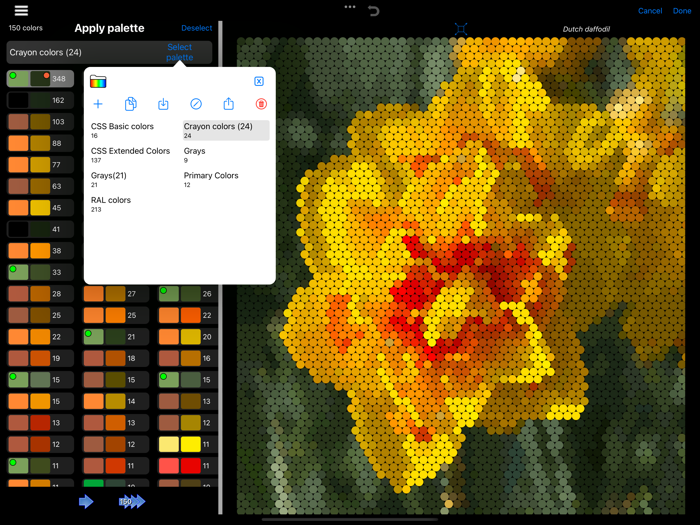The height and width of the screenshot is (525, 700).
Task: Click the fit-to-screen icon above the mosaic
Action: (461, 29)
